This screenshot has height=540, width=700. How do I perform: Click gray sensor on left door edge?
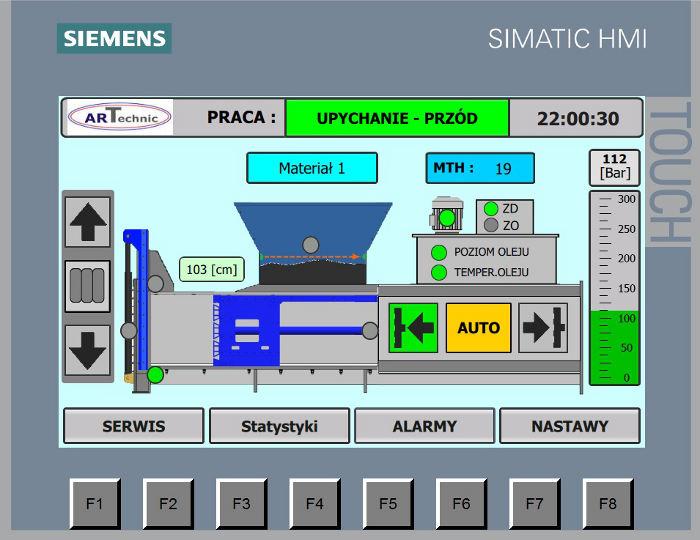[129, 331]
